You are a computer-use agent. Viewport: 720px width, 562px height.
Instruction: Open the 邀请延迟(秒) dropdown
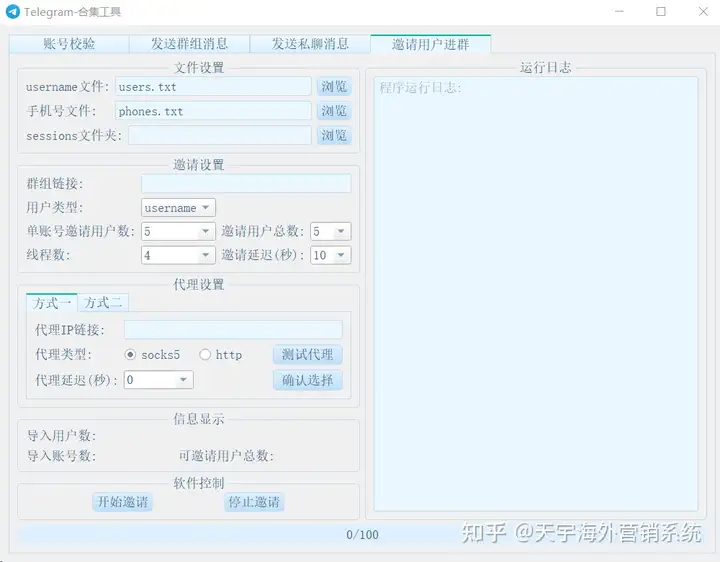coord(331,255)
